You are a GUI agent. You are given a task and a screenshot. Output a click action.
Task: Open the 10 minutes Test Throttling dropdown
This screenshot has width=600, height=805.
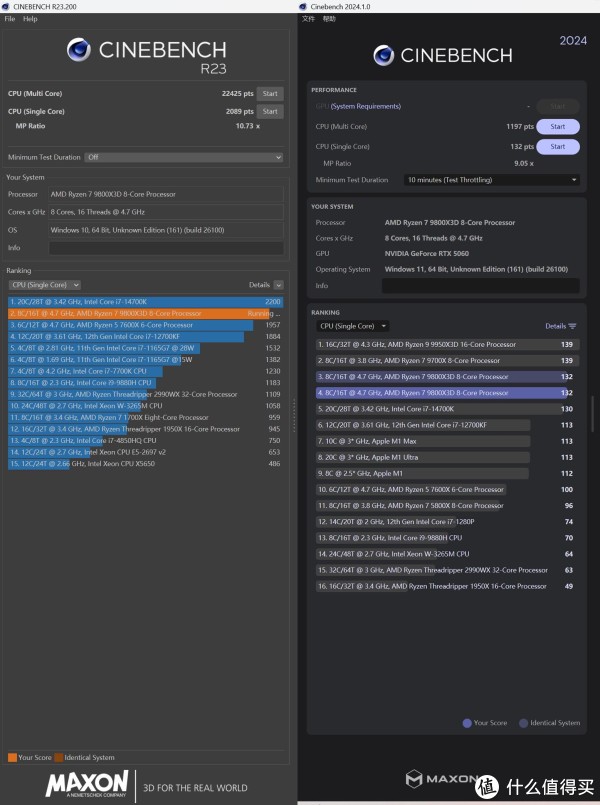tap(492, 180)
